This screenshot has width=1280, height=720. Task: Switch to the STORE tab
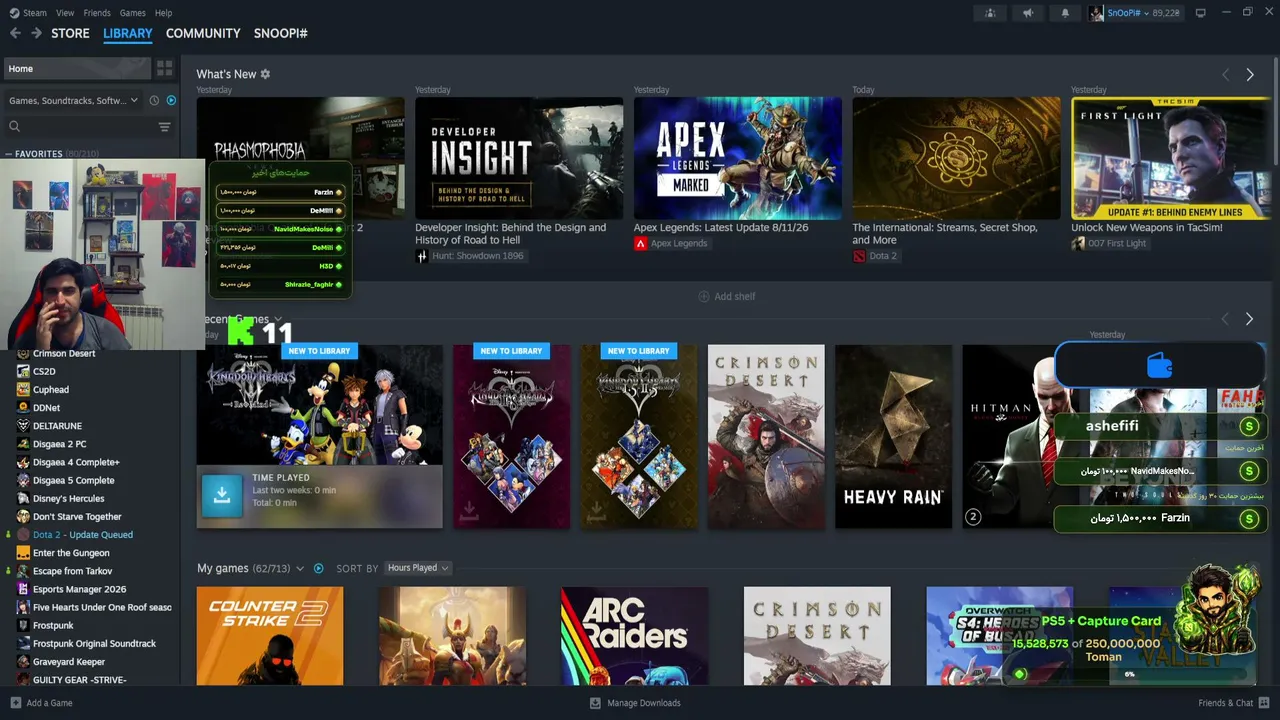pyautogui.click(x=70, y=33)
